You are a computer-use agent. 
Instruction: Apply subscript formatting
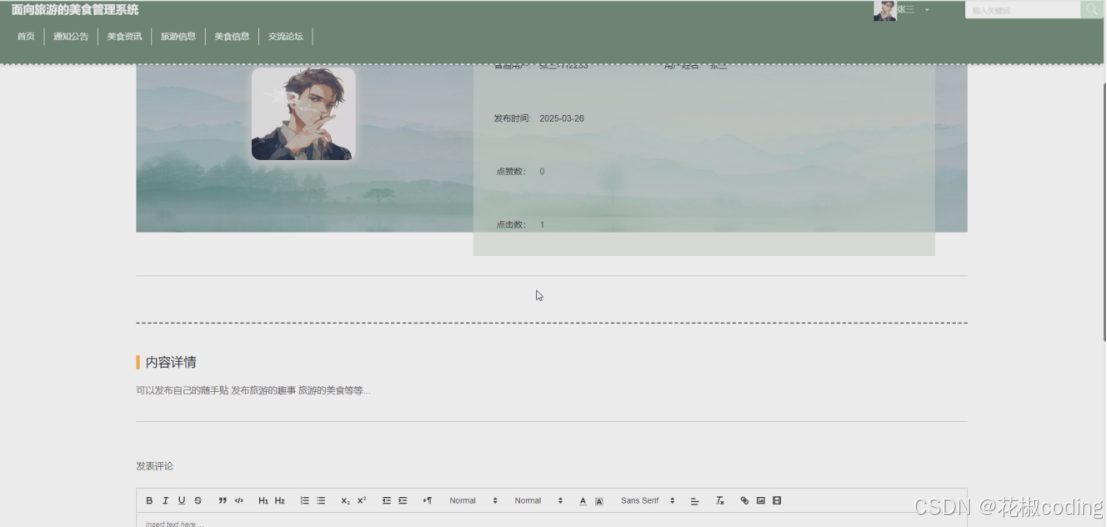point(345,500)
